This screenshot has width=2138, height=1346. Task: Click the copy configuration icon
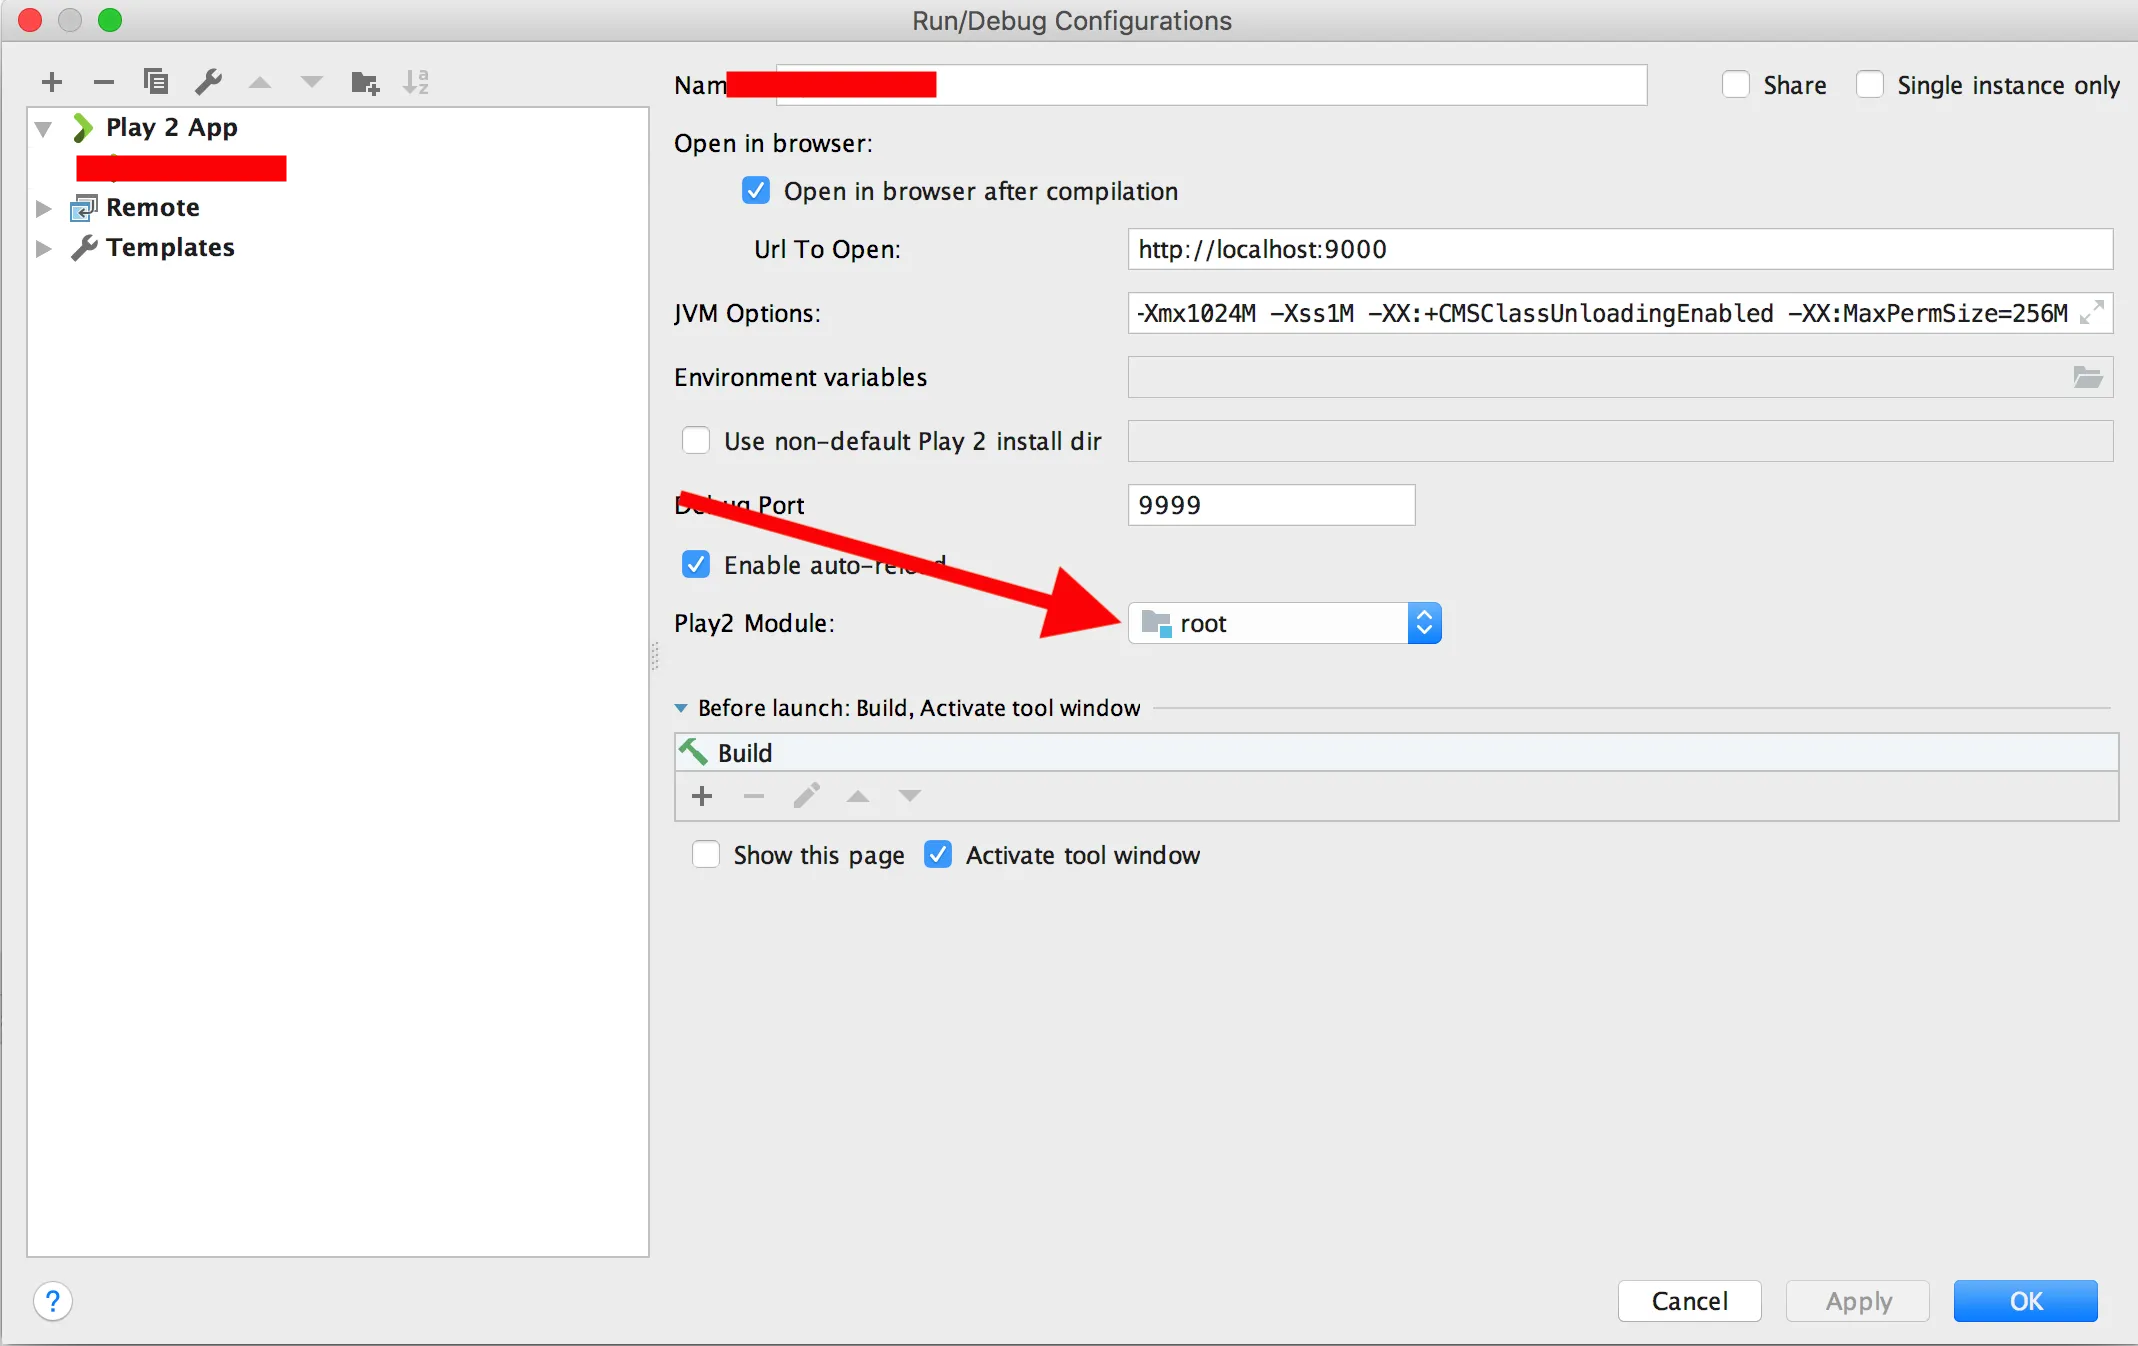coord(155,82)
